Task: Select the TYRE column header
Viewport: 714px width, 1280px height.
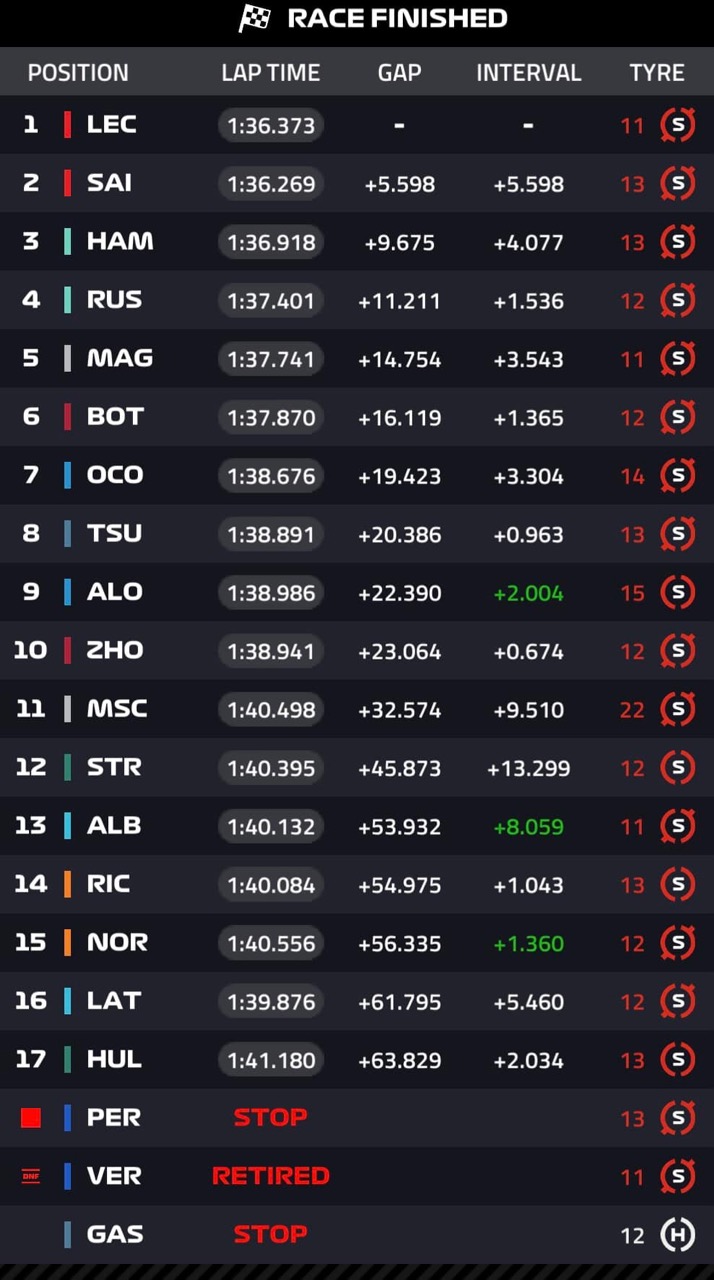Action: click(657, 73)
